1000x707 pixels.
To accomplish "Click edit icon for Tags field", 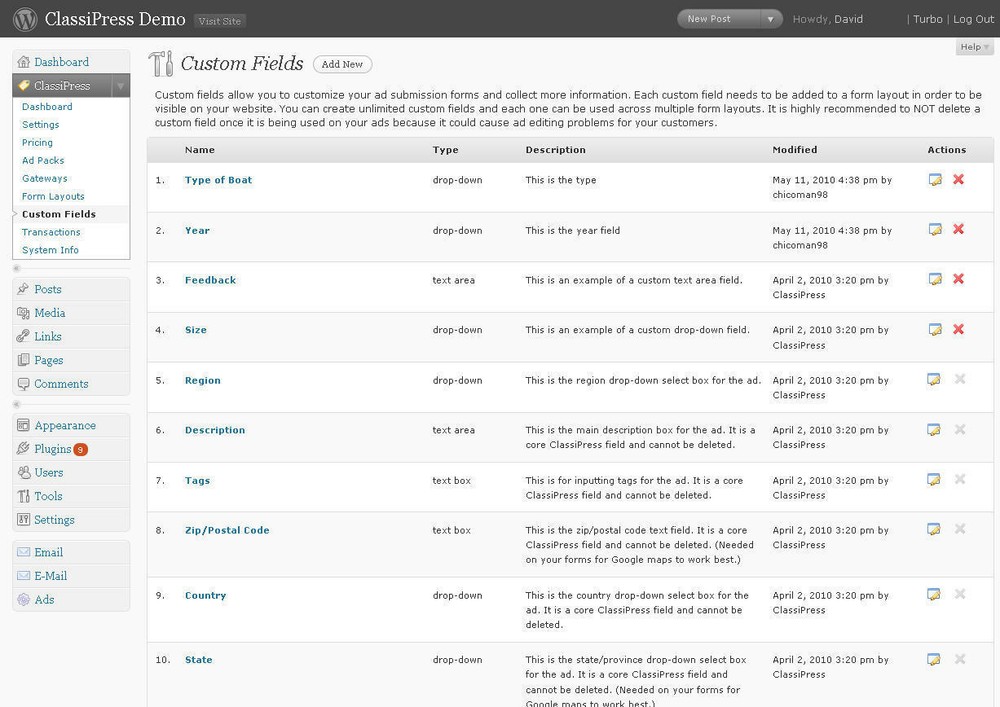I will pos(934,479).
